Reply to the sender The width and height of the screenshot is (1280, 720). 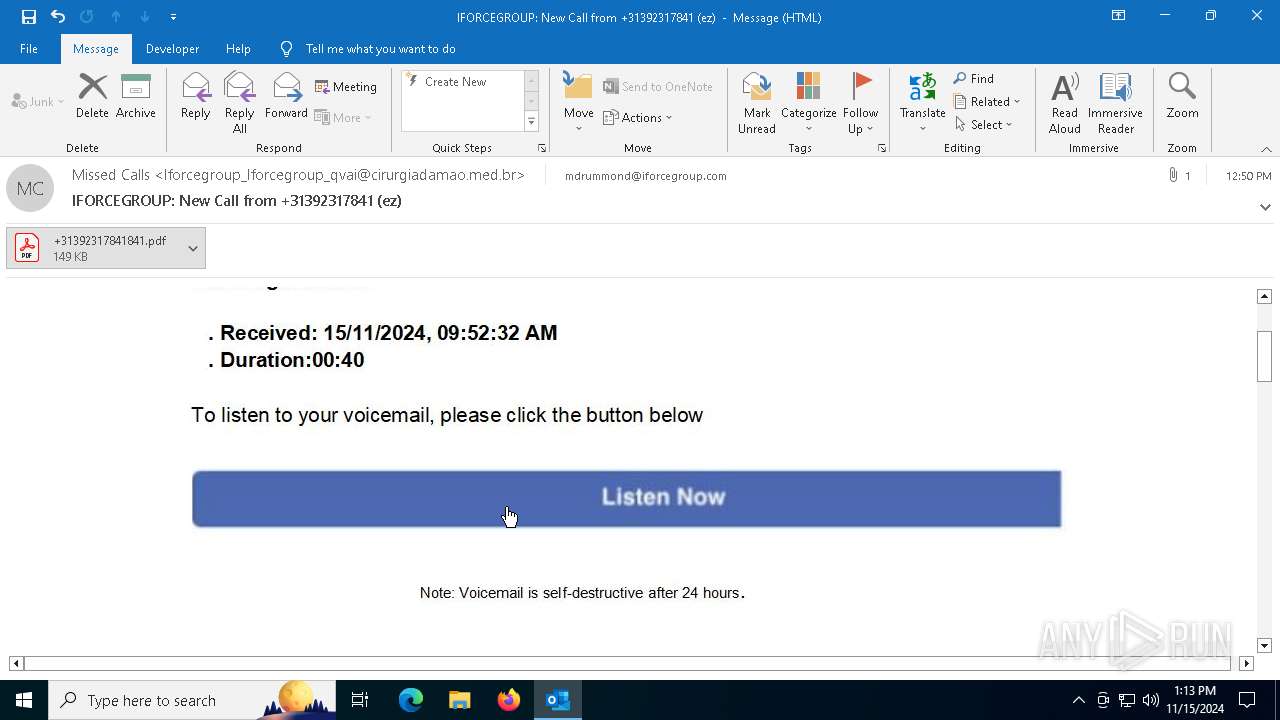pyautogui.click(x=196, y=96)
